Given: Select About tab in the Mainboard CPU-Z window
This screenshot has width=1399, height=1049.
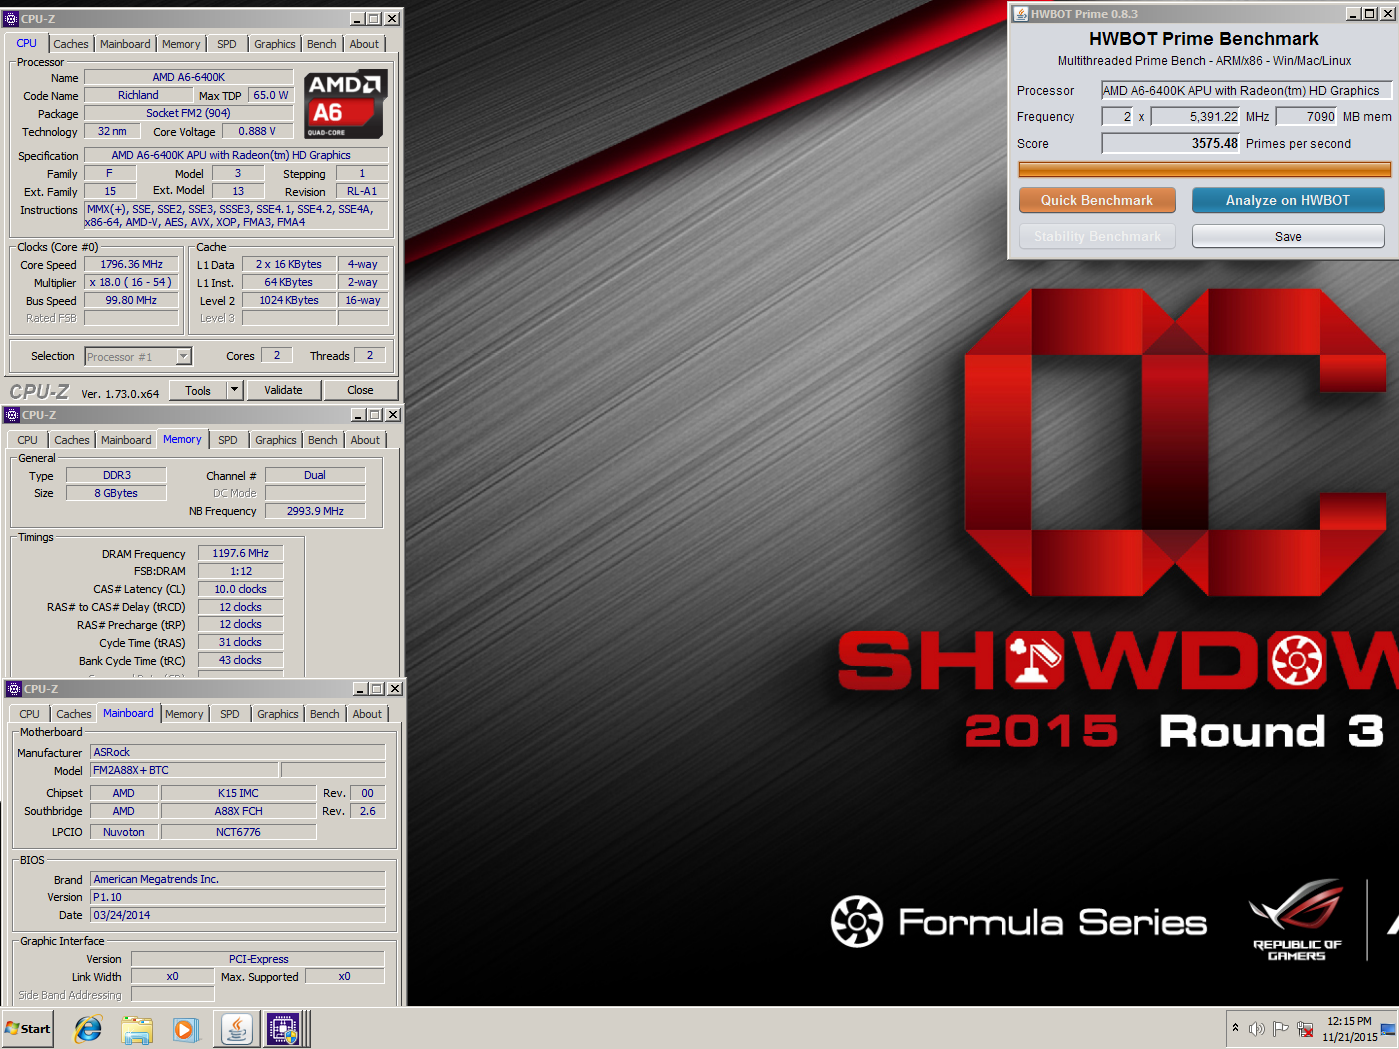Looking at the screenshot, I should point(367,714).
